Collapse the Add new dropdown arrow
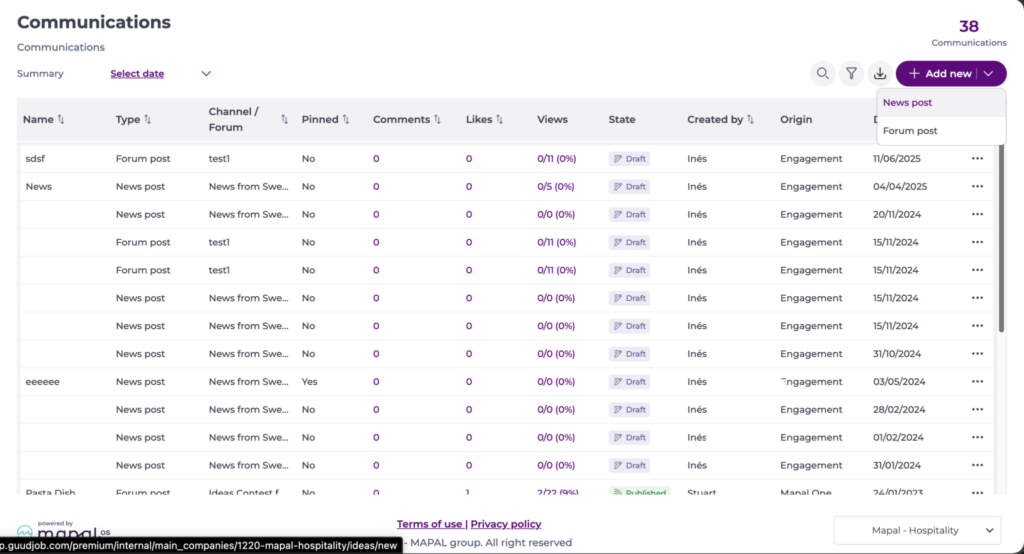1024x554 pixels. coord(989,74)
